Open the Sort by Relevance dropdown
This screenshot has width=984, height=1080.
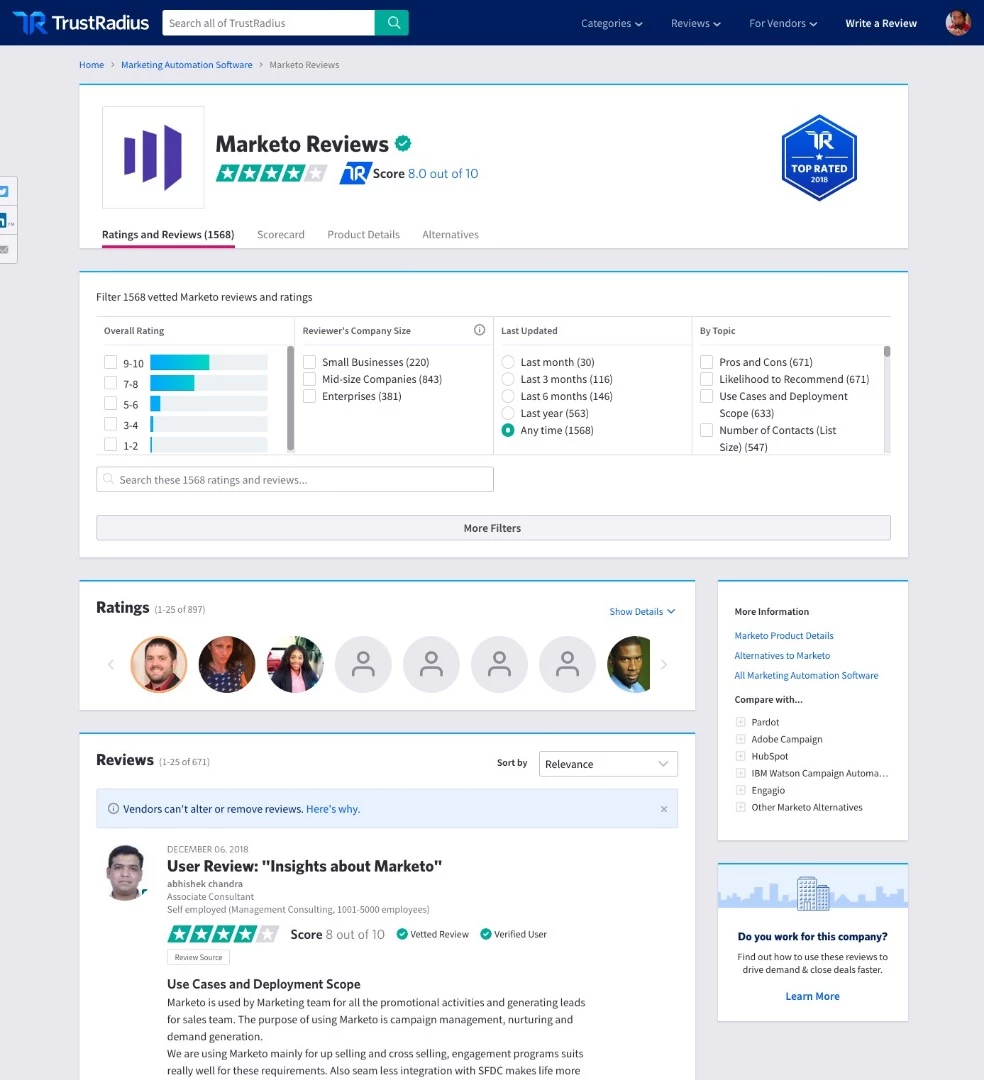[608, 764]
